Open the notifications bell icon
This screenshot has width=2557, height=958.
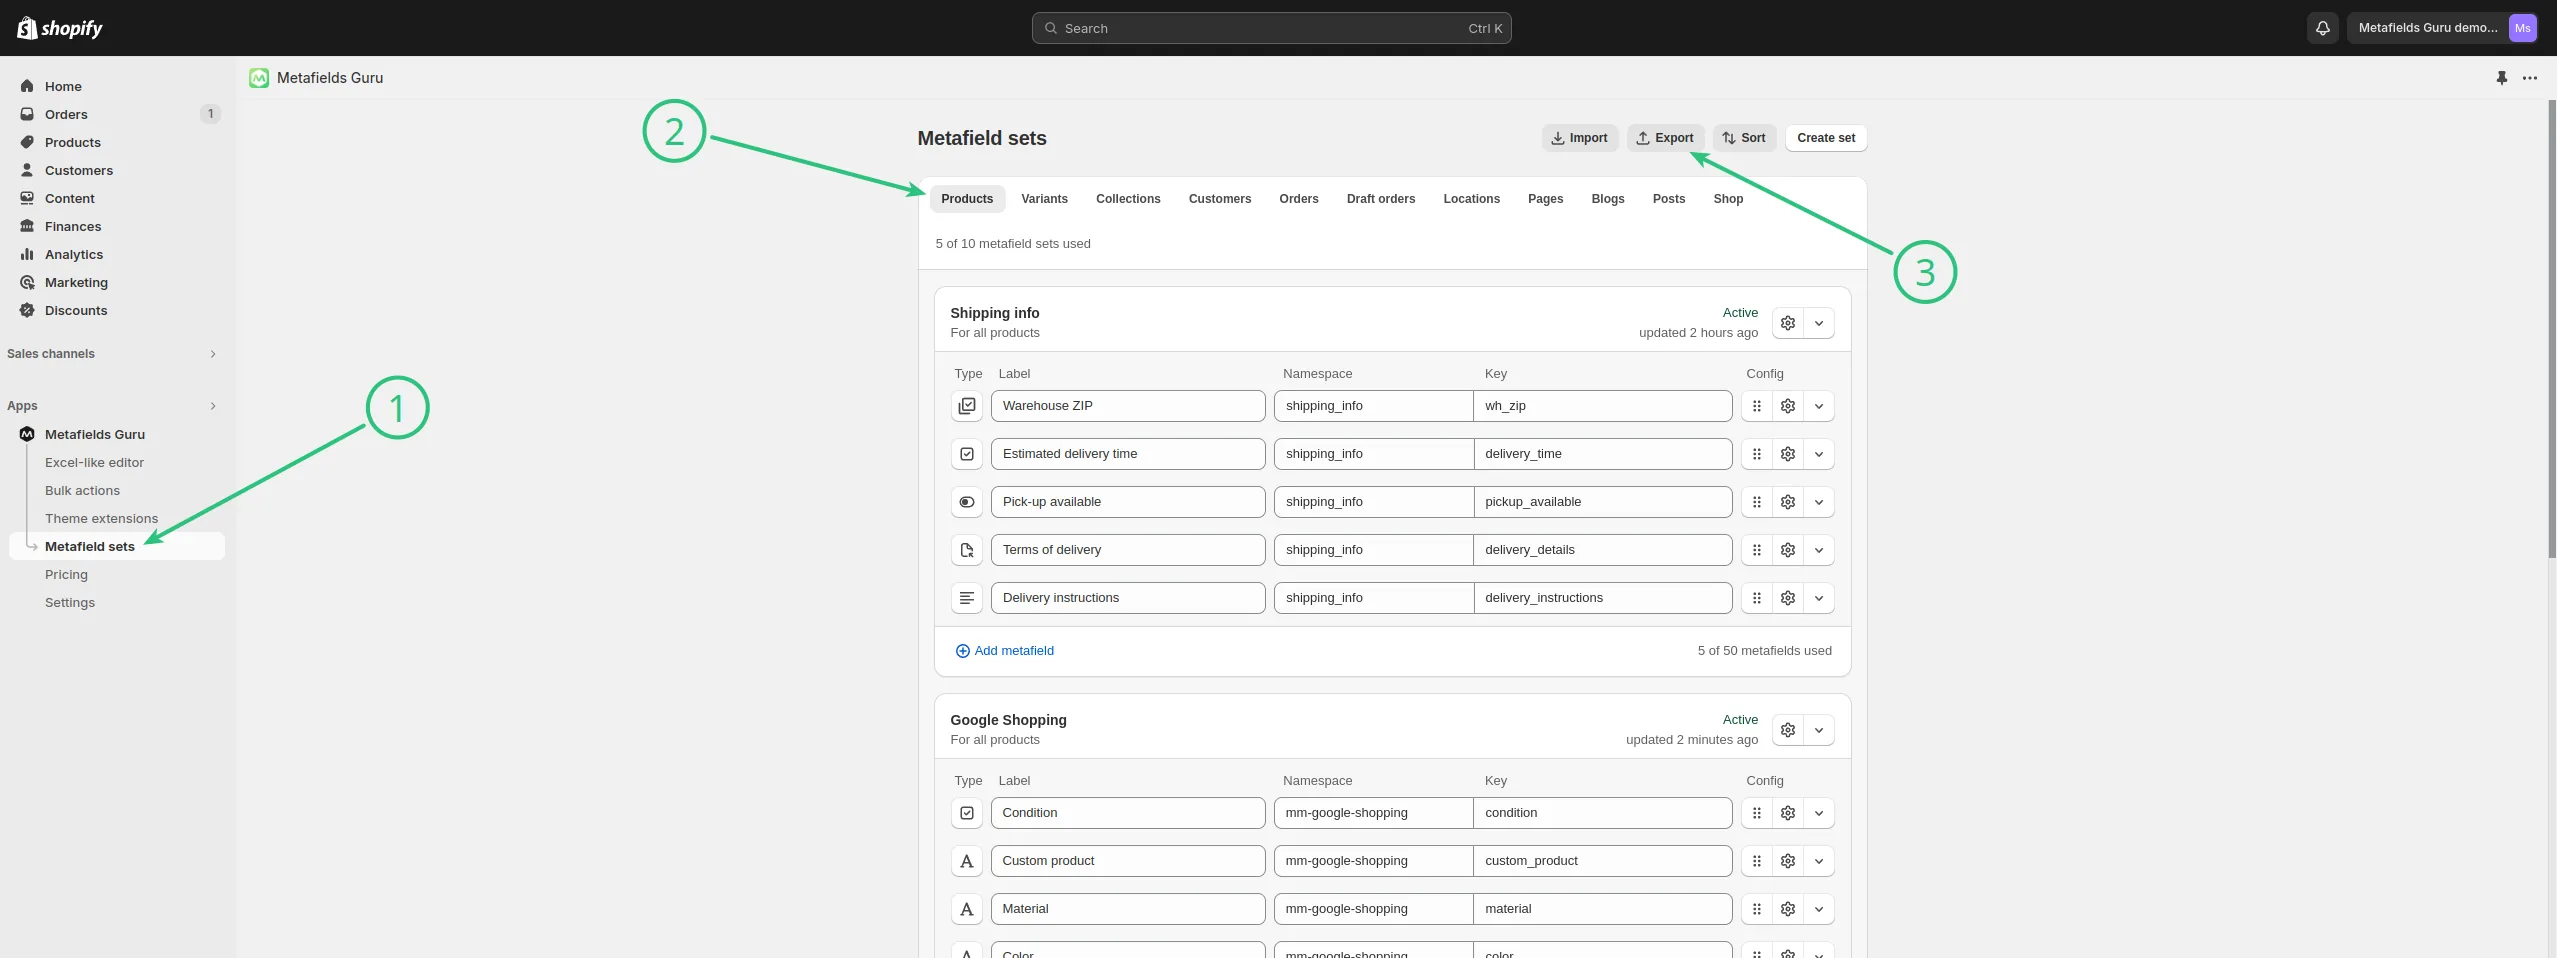2322,28
